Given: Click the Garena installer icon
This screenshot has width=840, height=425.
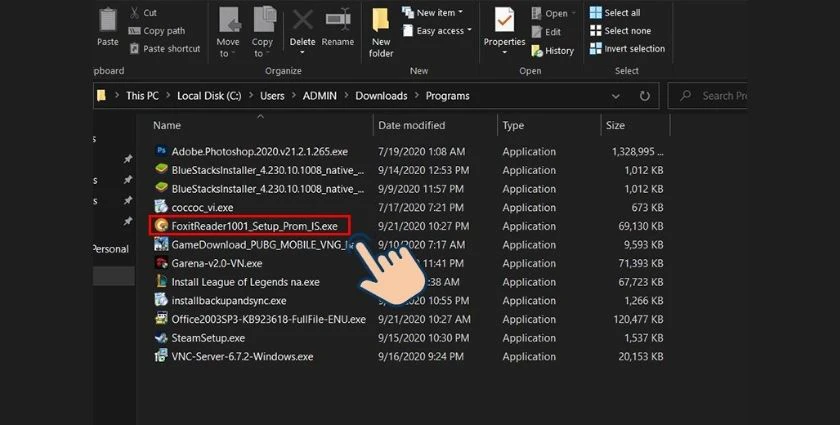Looking at the screenshot, I should click(161, 263).
